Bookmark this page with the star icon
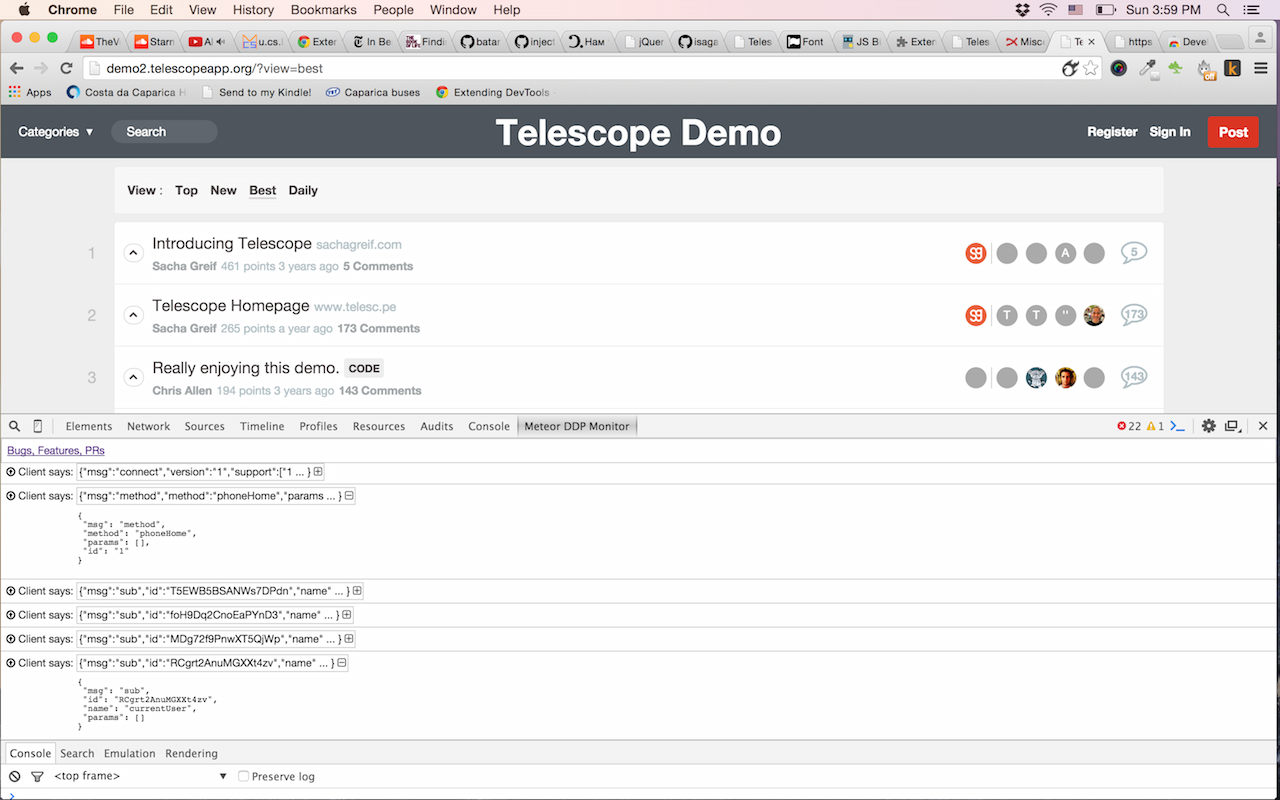 1091,68
